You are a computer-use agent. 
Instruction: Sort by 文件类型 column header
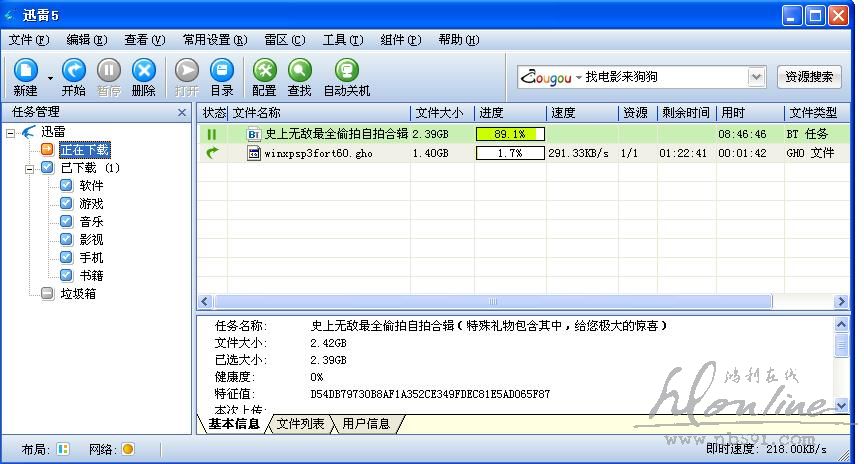coord(817,113)
